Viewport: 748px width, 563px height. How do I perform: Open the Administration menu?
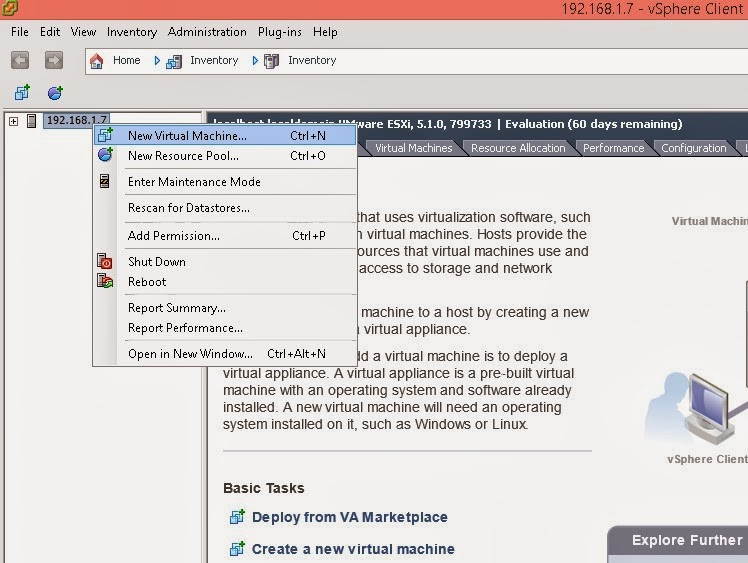tap(207, 32)
